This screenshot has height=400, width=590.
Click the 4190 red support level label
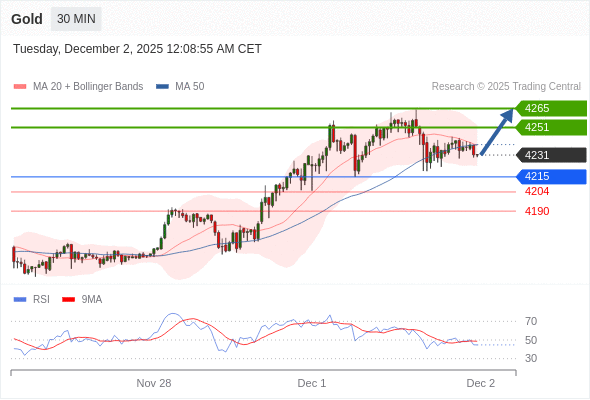point(537,211)
